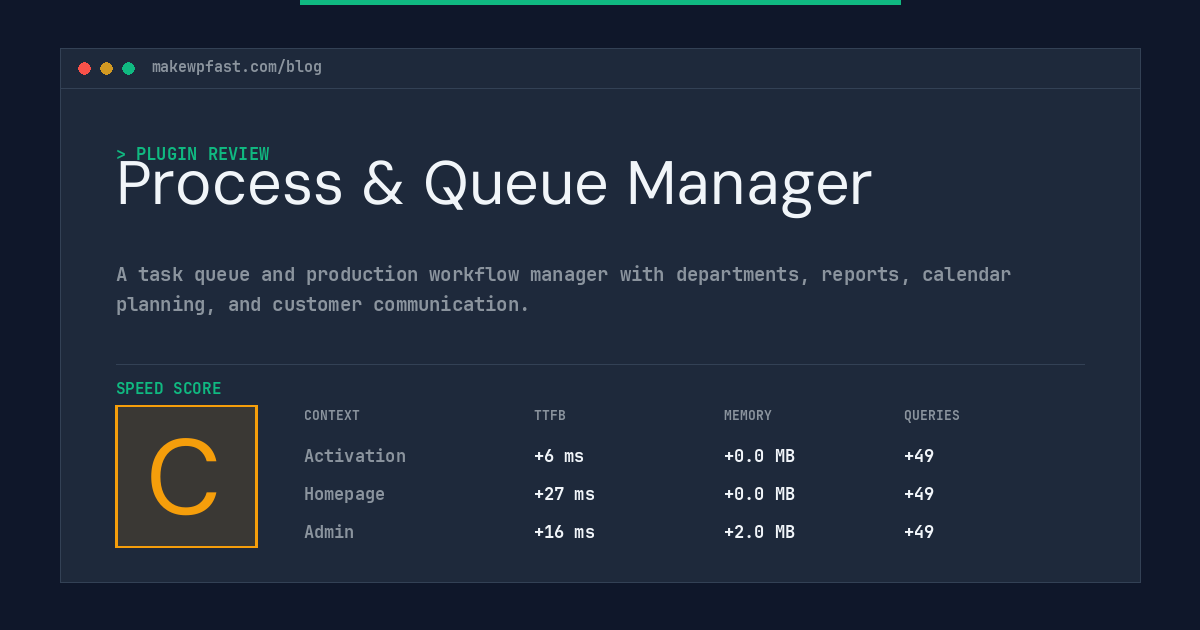The height and width of the screenshot is (630, 1200).
Task: Select the Admin row label
Action: tap(329, 532)
